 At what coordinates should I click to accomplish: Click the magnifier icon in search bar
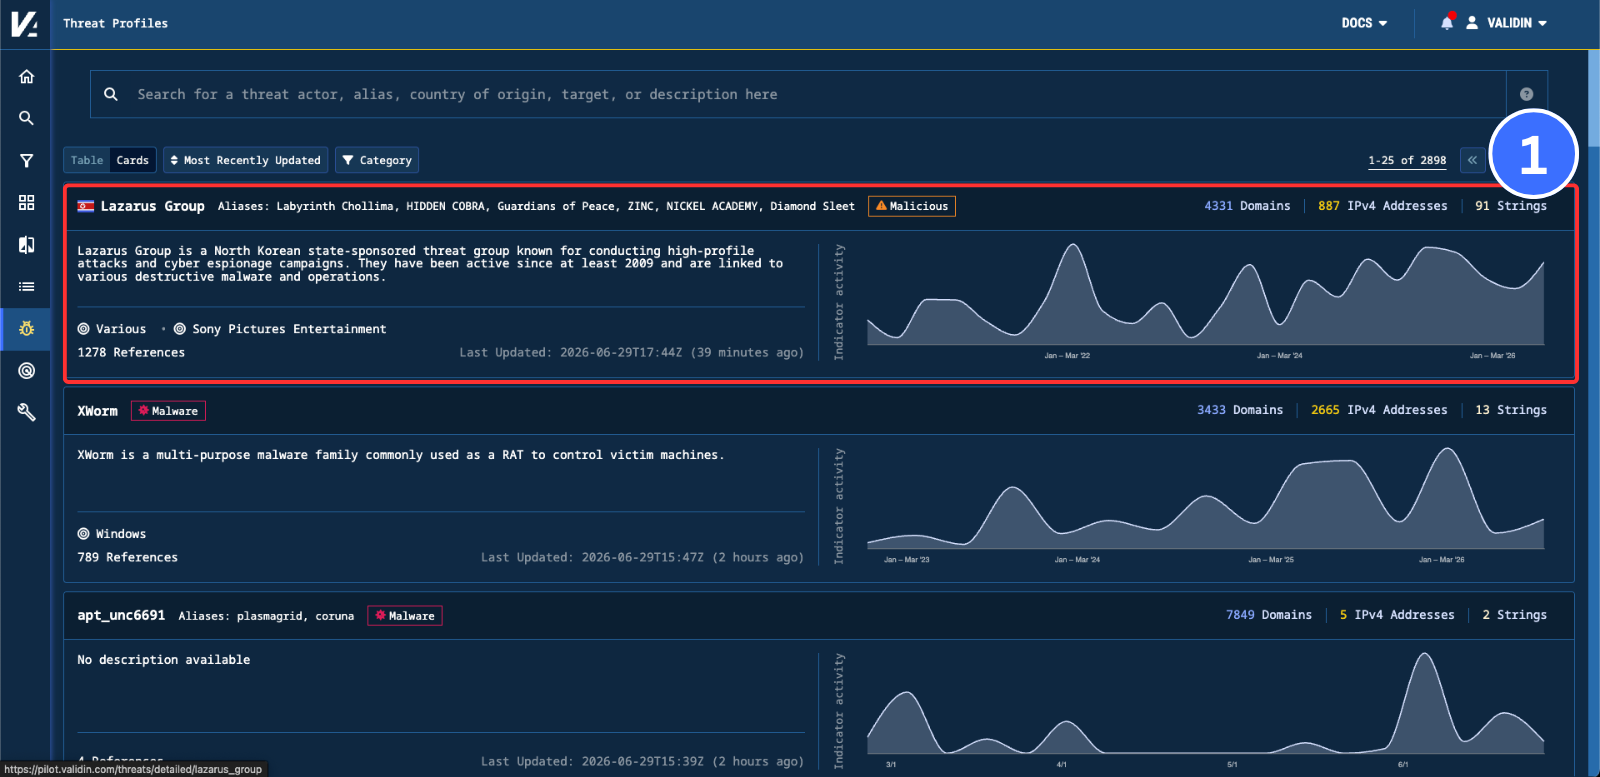pos(111,94)
